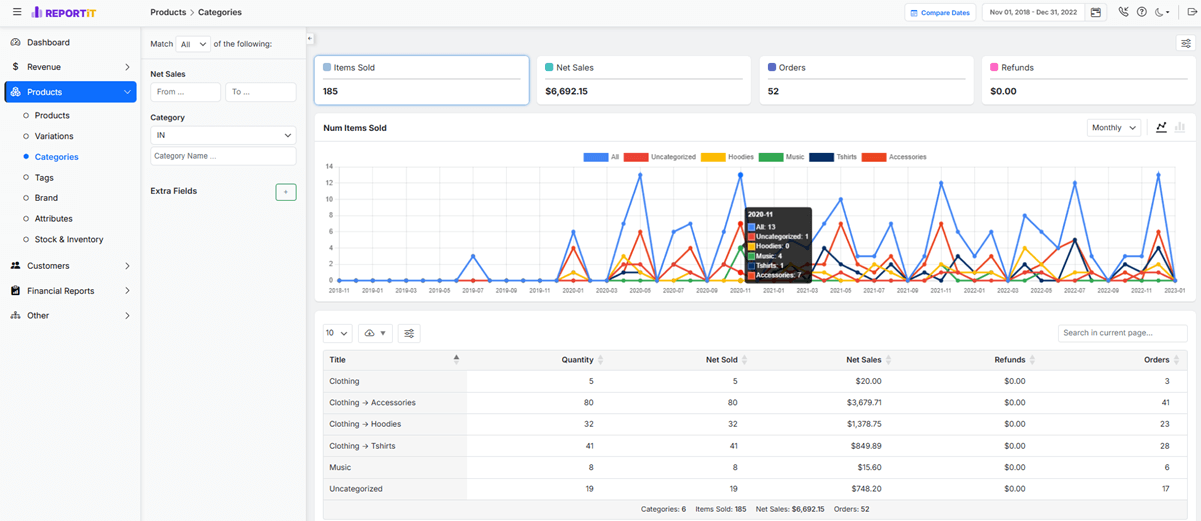Switch chart to line view icon
This screenshot has width=1201, height=521.
1161,128
